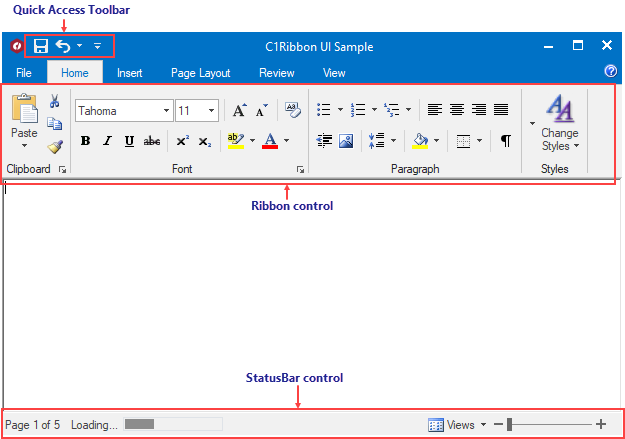The height and width of the screenshot is (439, 625).
Task: Click the Insert Picture icon
Action: tap(346, 141)
